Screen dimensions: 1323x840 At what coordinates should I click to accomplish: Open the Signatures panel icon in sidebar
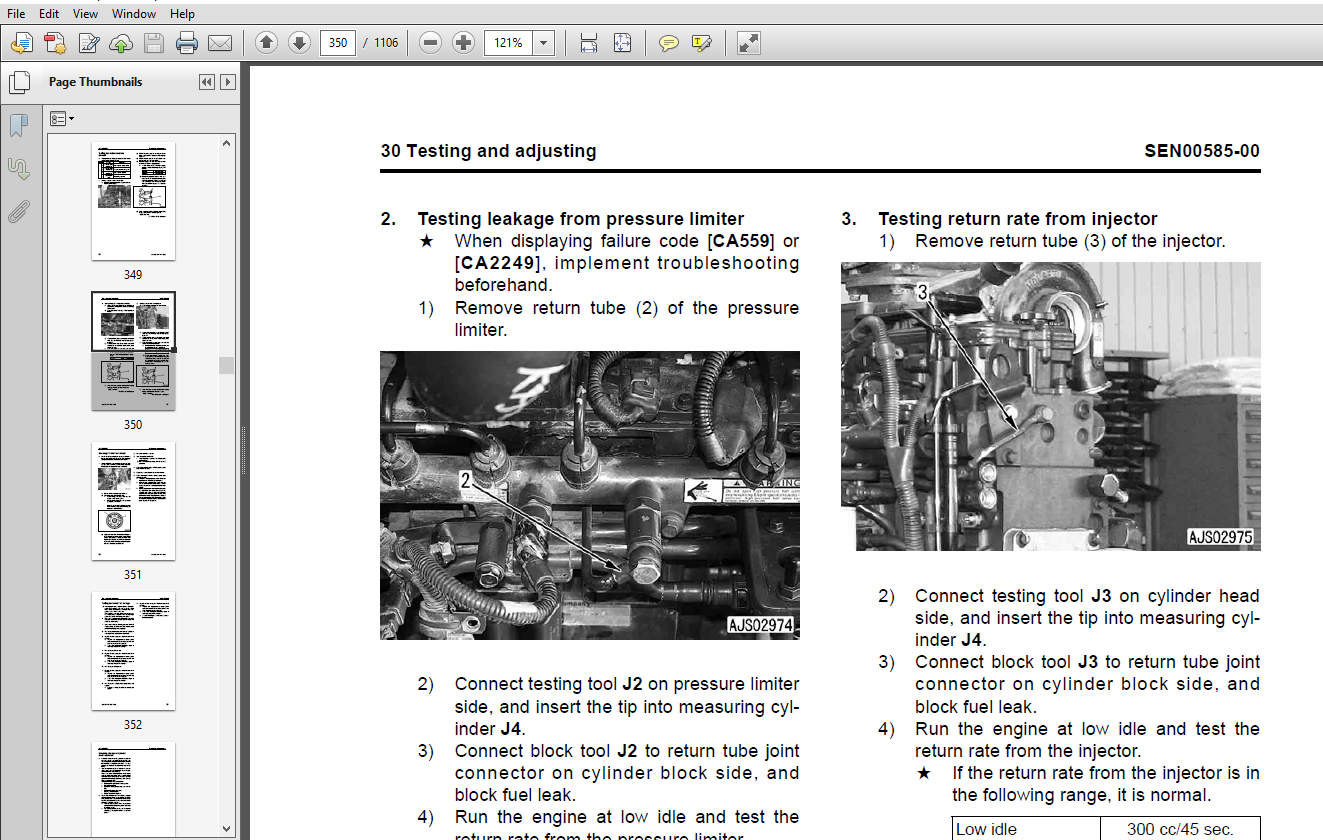18,168
